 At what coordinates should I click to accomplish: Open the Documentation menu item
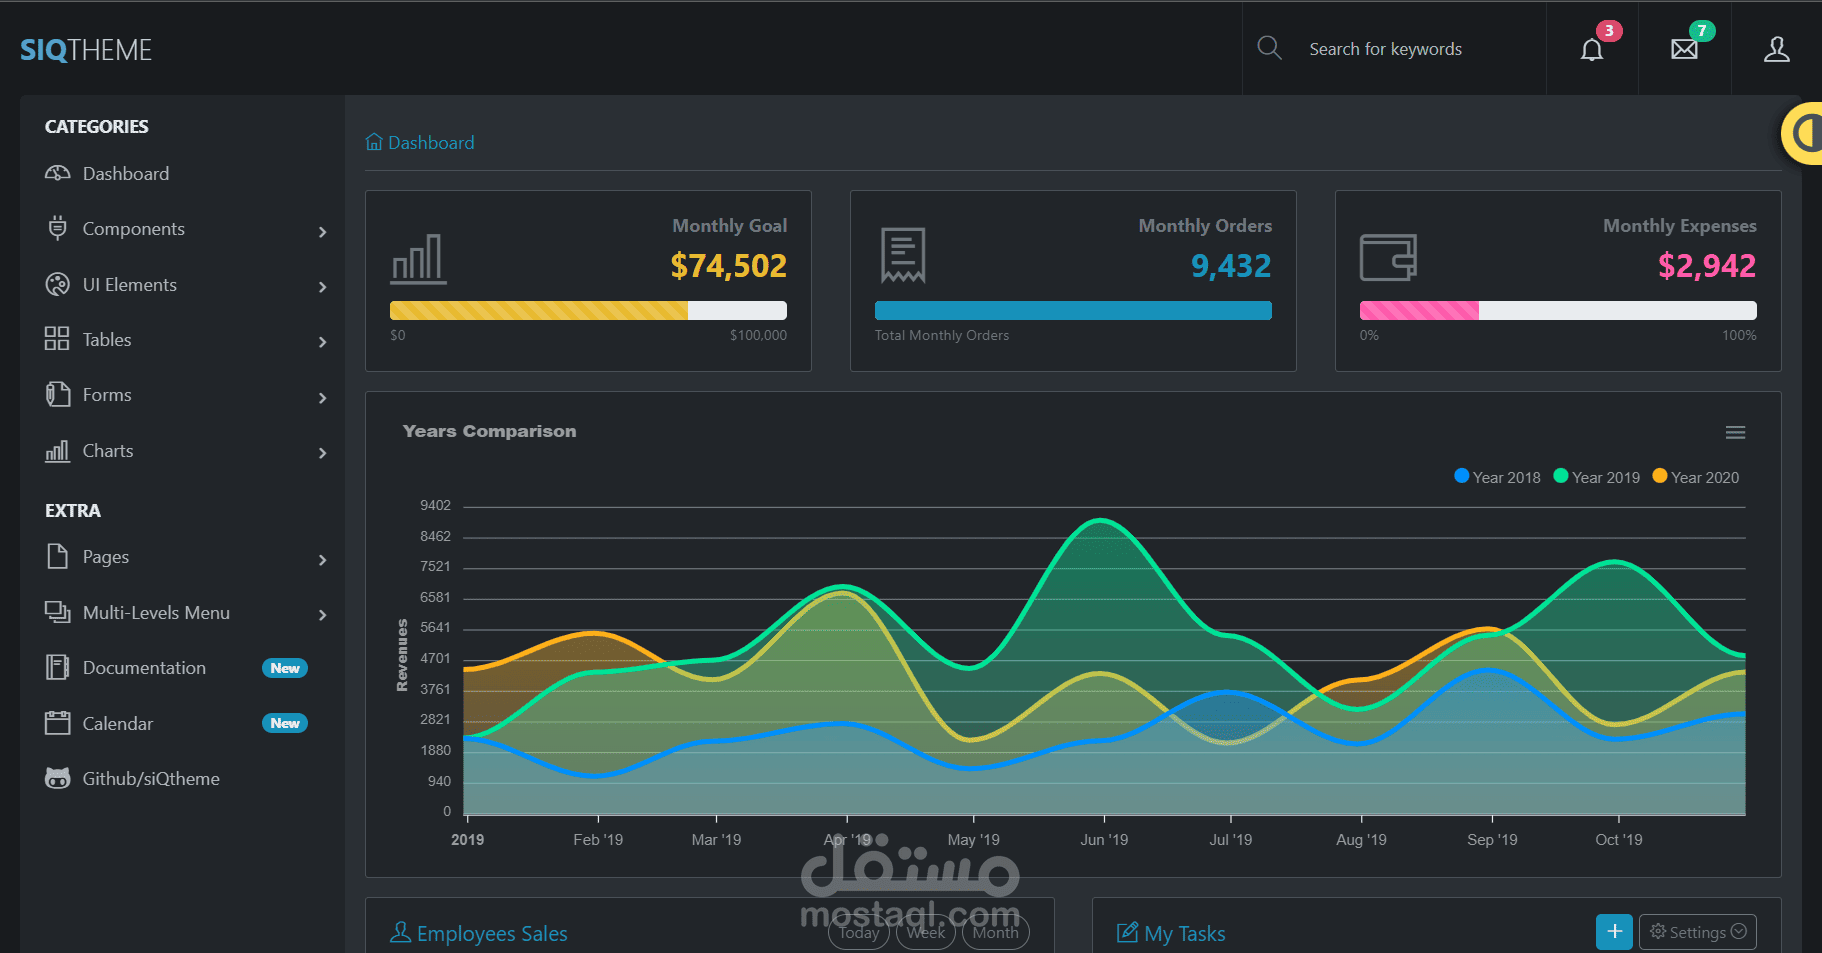(182, 668)
